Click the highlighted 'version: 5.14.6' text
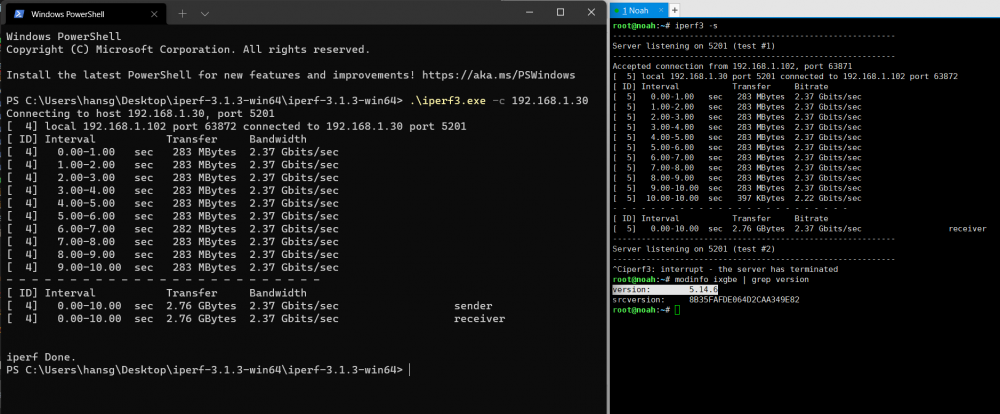This screenshot has width=1000, height=414. pos(665,290)
